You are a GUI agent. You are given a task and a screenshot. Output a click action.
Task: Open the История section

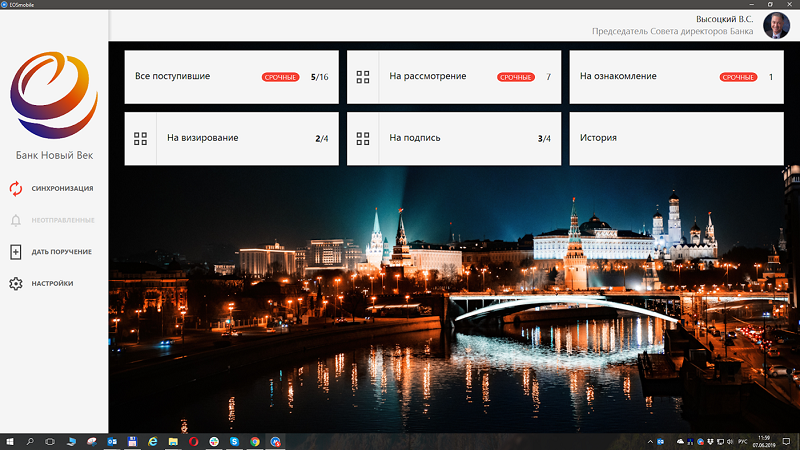pyautogui.click(x=677, y=138)
